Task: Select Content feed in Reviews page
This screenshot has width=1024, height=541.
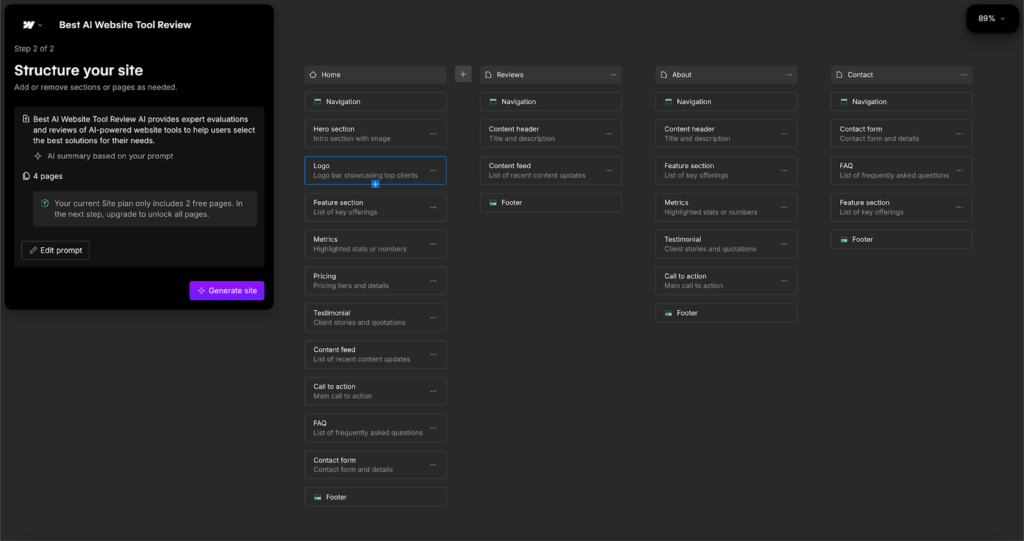Action: point(540,171)
